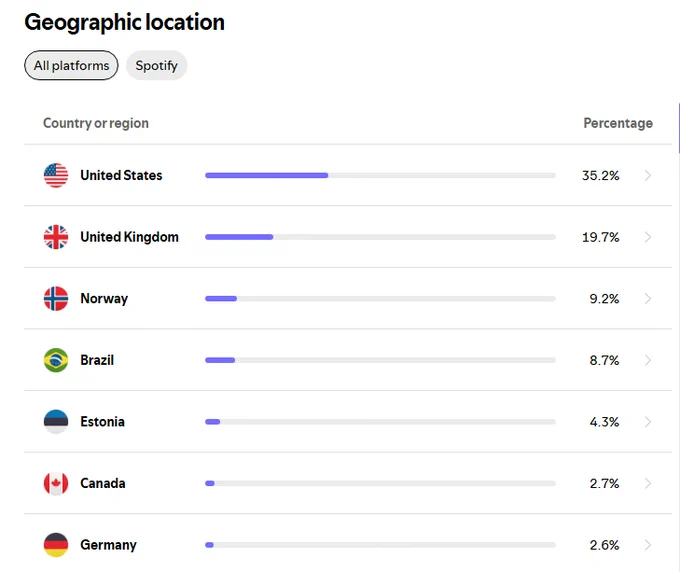Expand the United States row chevron

tap(648, 176)
